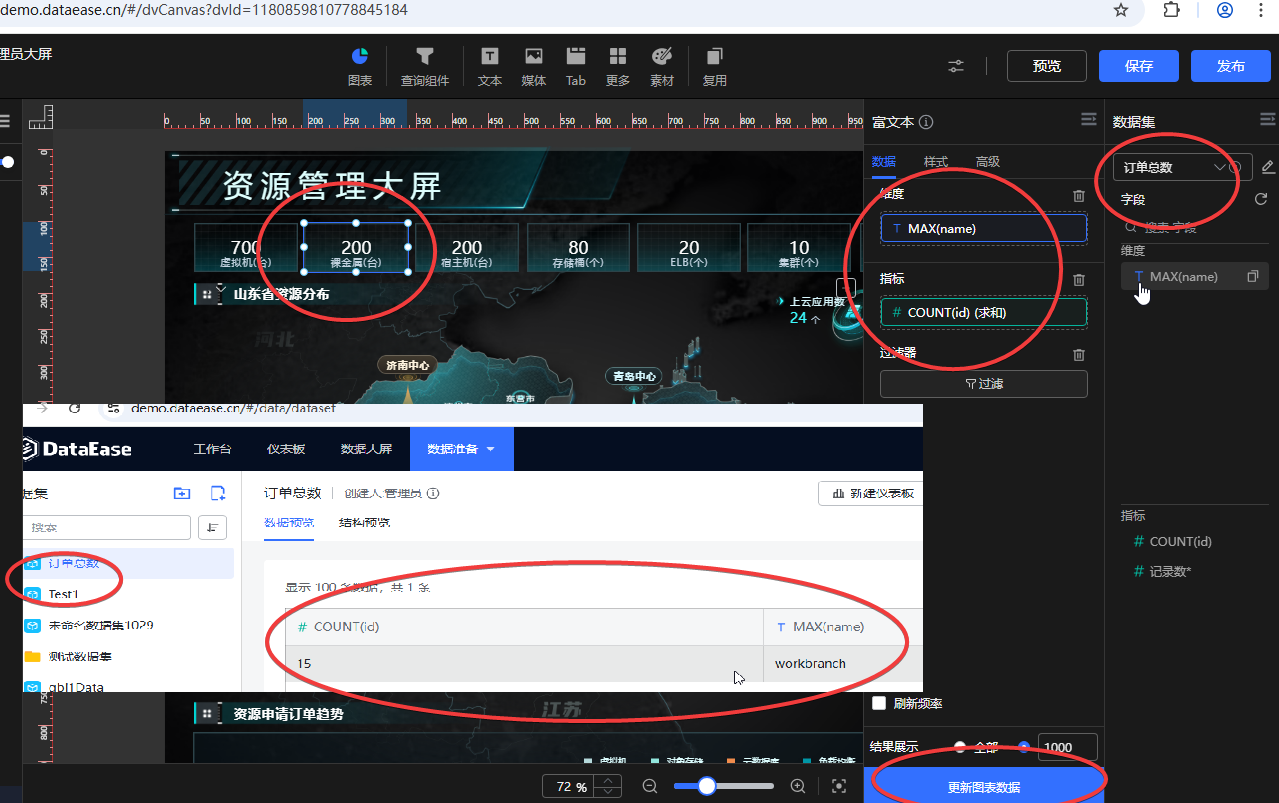Select the 素材 palette icon
Viewport: 1279px width, 803px height.
tap(662, 57)
